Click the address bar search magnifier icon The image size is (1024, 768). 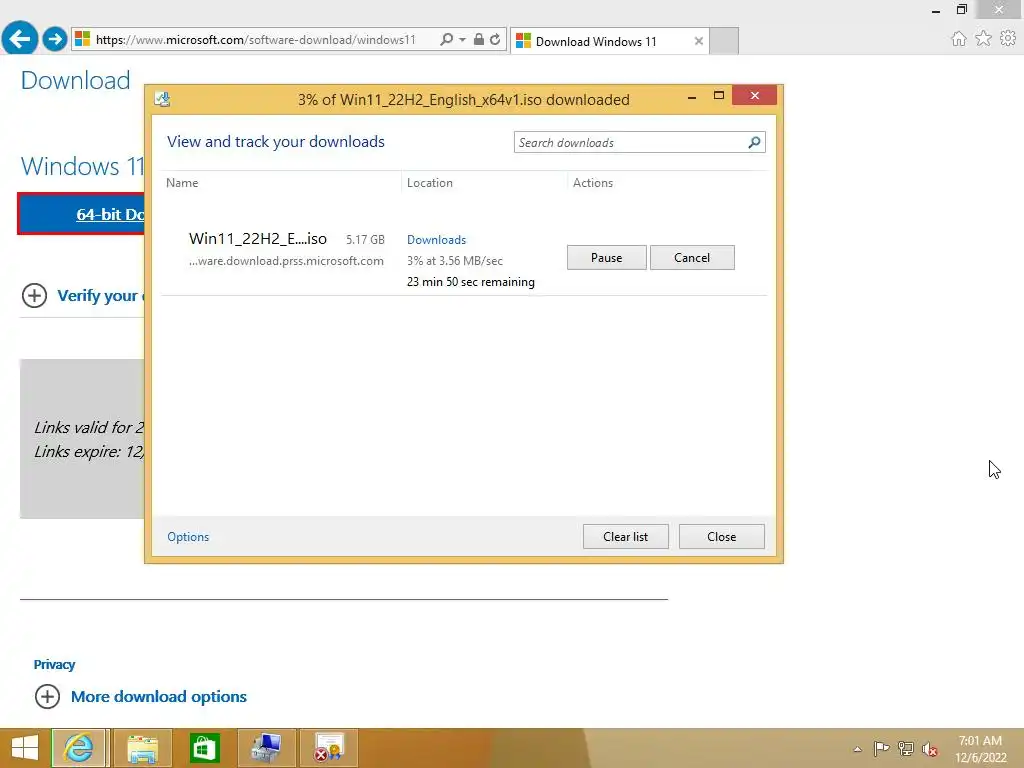click(446, 39)
